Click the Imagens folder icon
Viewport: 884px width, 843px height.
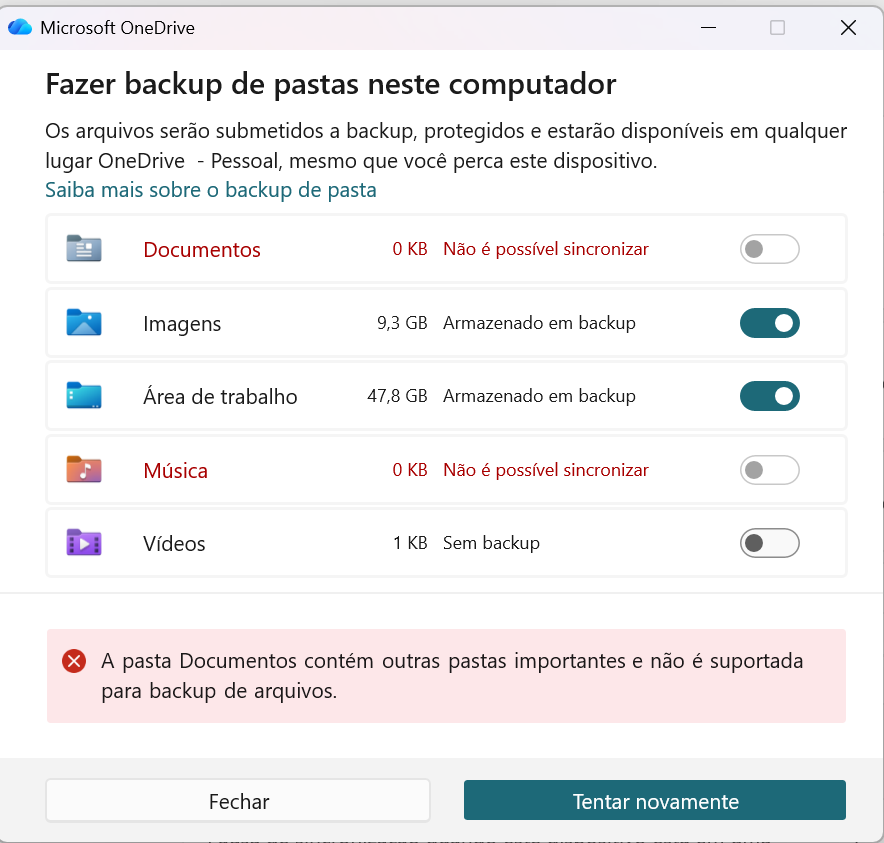(84, 323)
